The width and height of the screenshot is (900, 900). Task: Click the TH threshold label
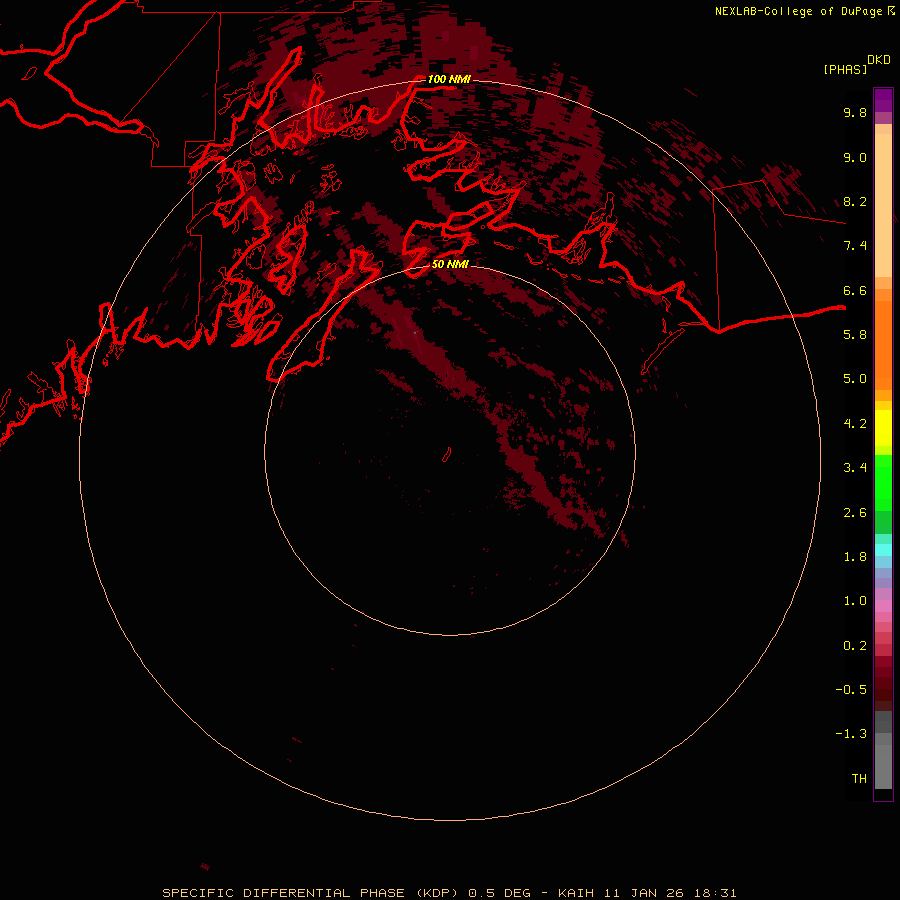pyautogui.click(x=859, y=779)
